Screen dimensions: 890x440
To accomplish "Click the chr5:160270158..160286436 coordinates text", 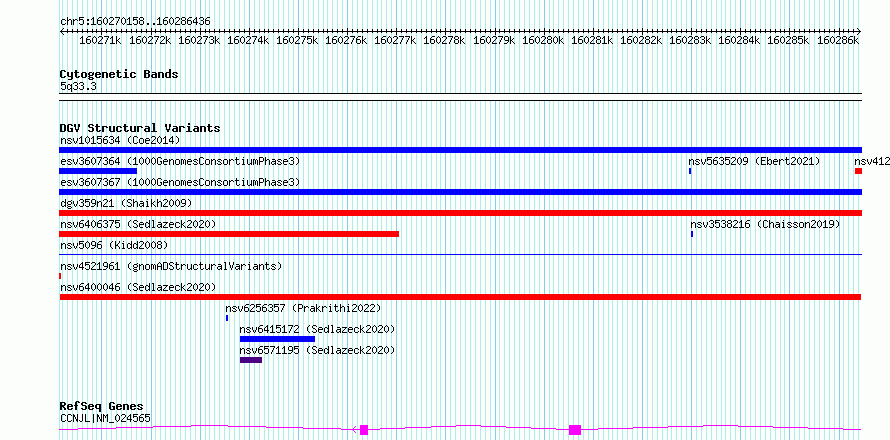I will coord(135,22).
